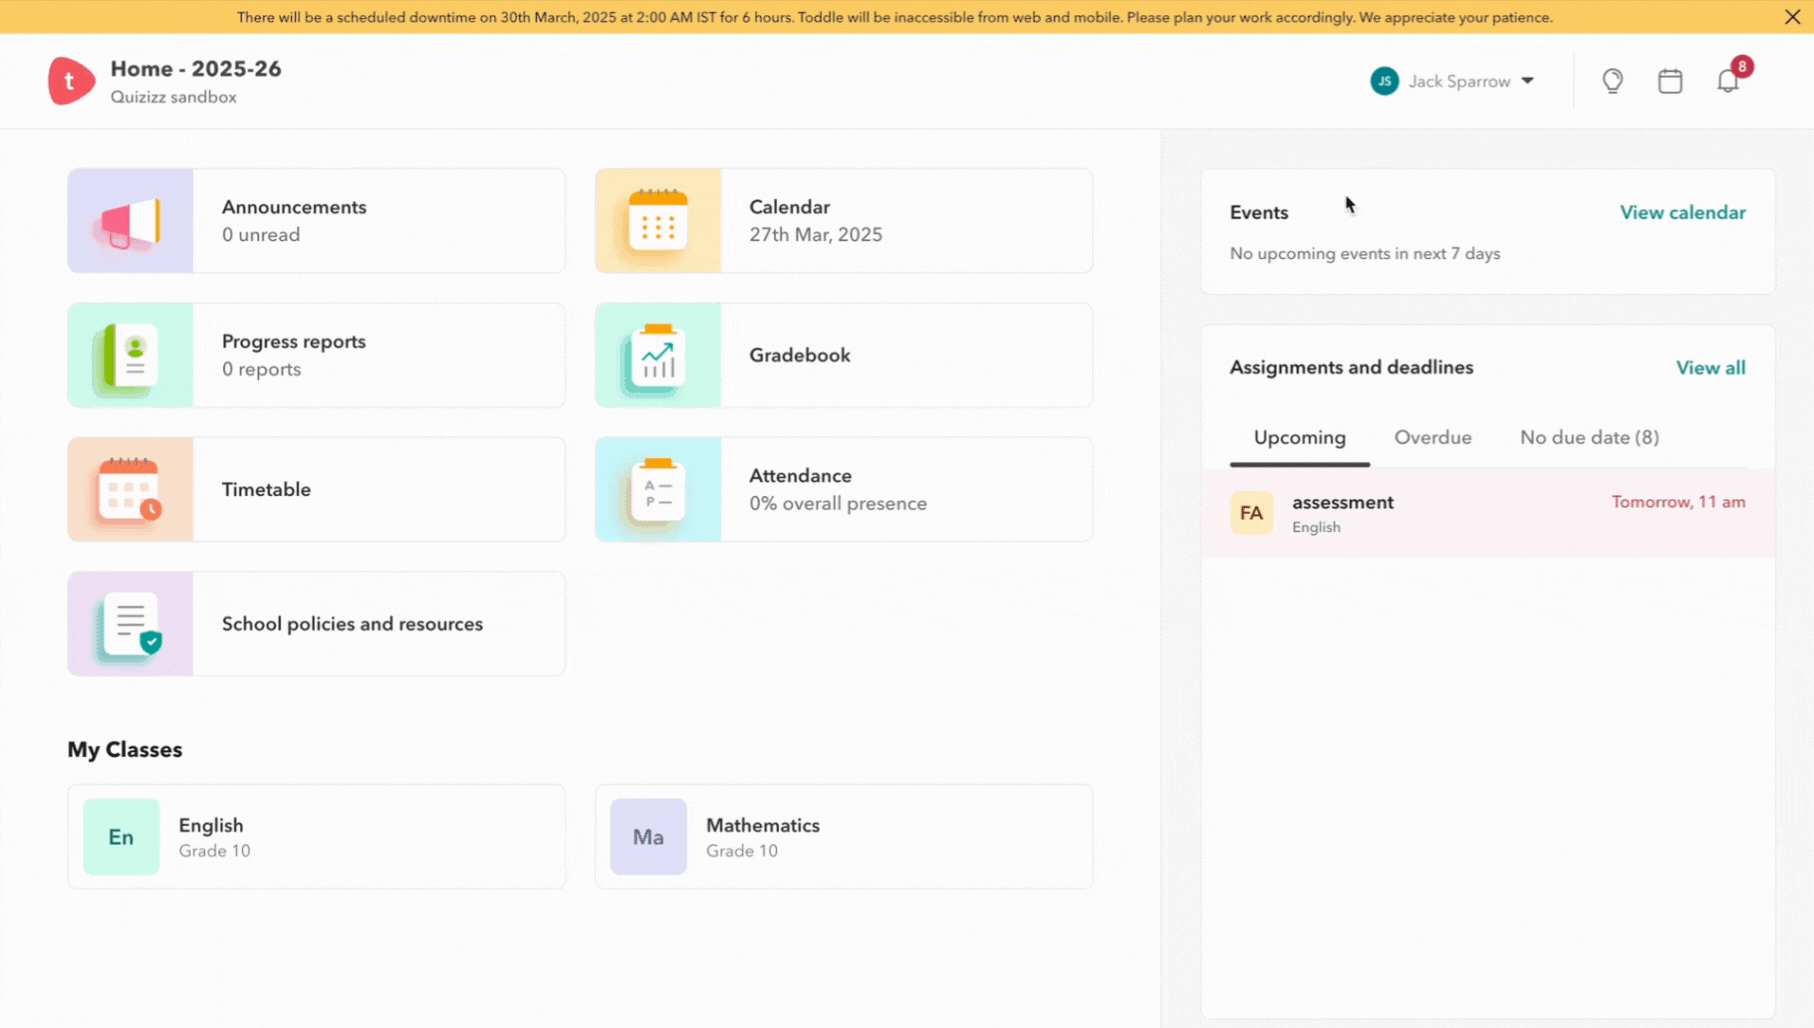The height and width of the screenshot is (1028, 1814).
Task: Open the Attendance clipboard icon
Action: (x=658, y=489)
